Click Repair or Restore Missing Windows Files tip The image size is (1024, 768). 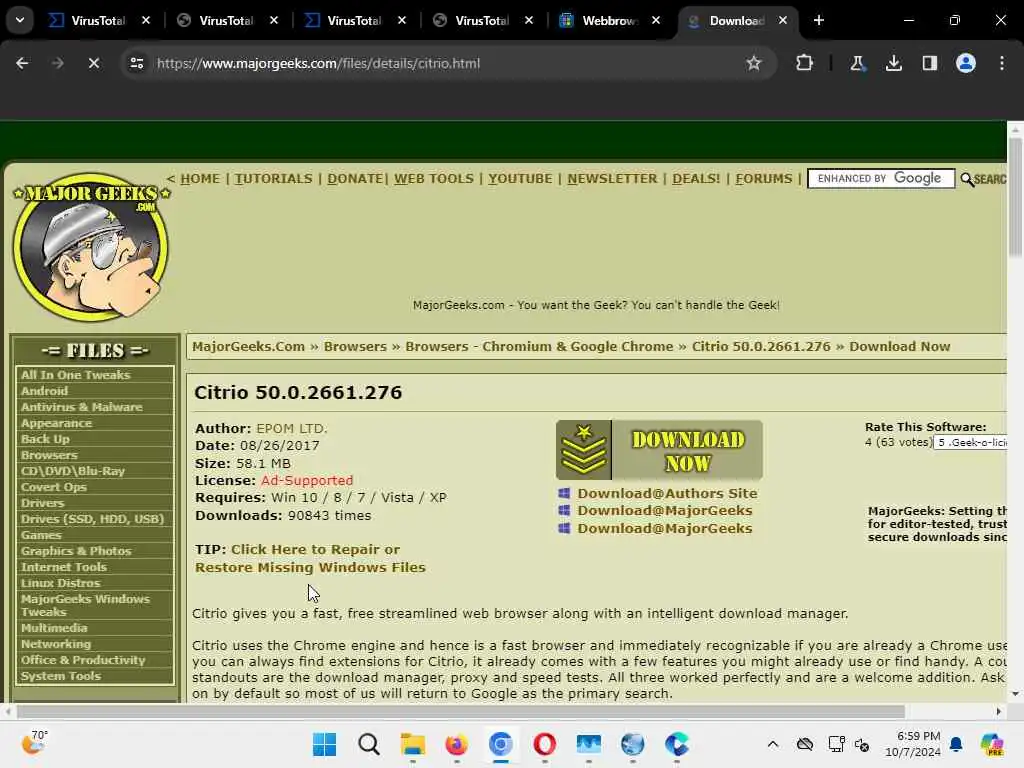[310, 558]
